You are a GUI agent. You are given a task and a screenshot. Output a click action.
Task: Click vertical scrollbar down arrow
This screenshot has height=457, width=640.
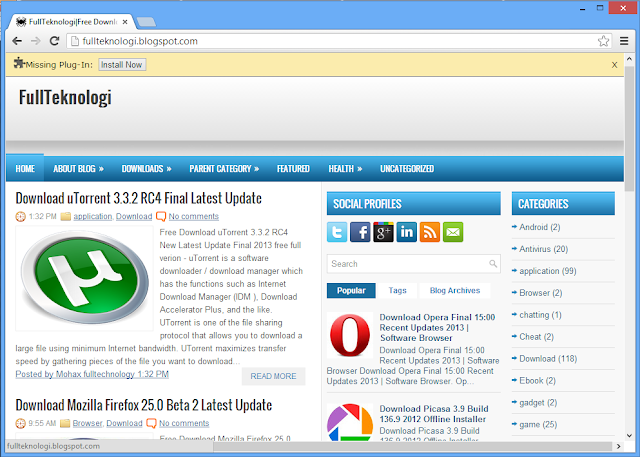point(629,436)
